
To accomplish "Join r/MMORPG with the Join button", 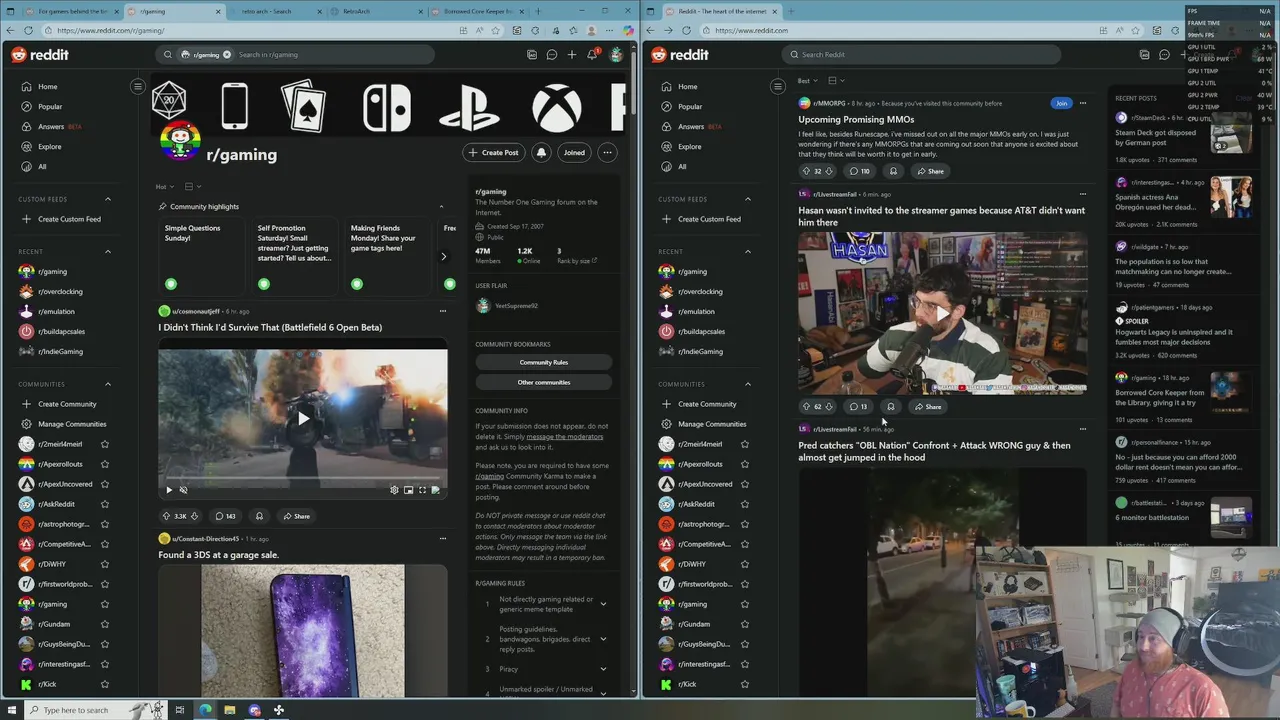I will pos(1061,103).
